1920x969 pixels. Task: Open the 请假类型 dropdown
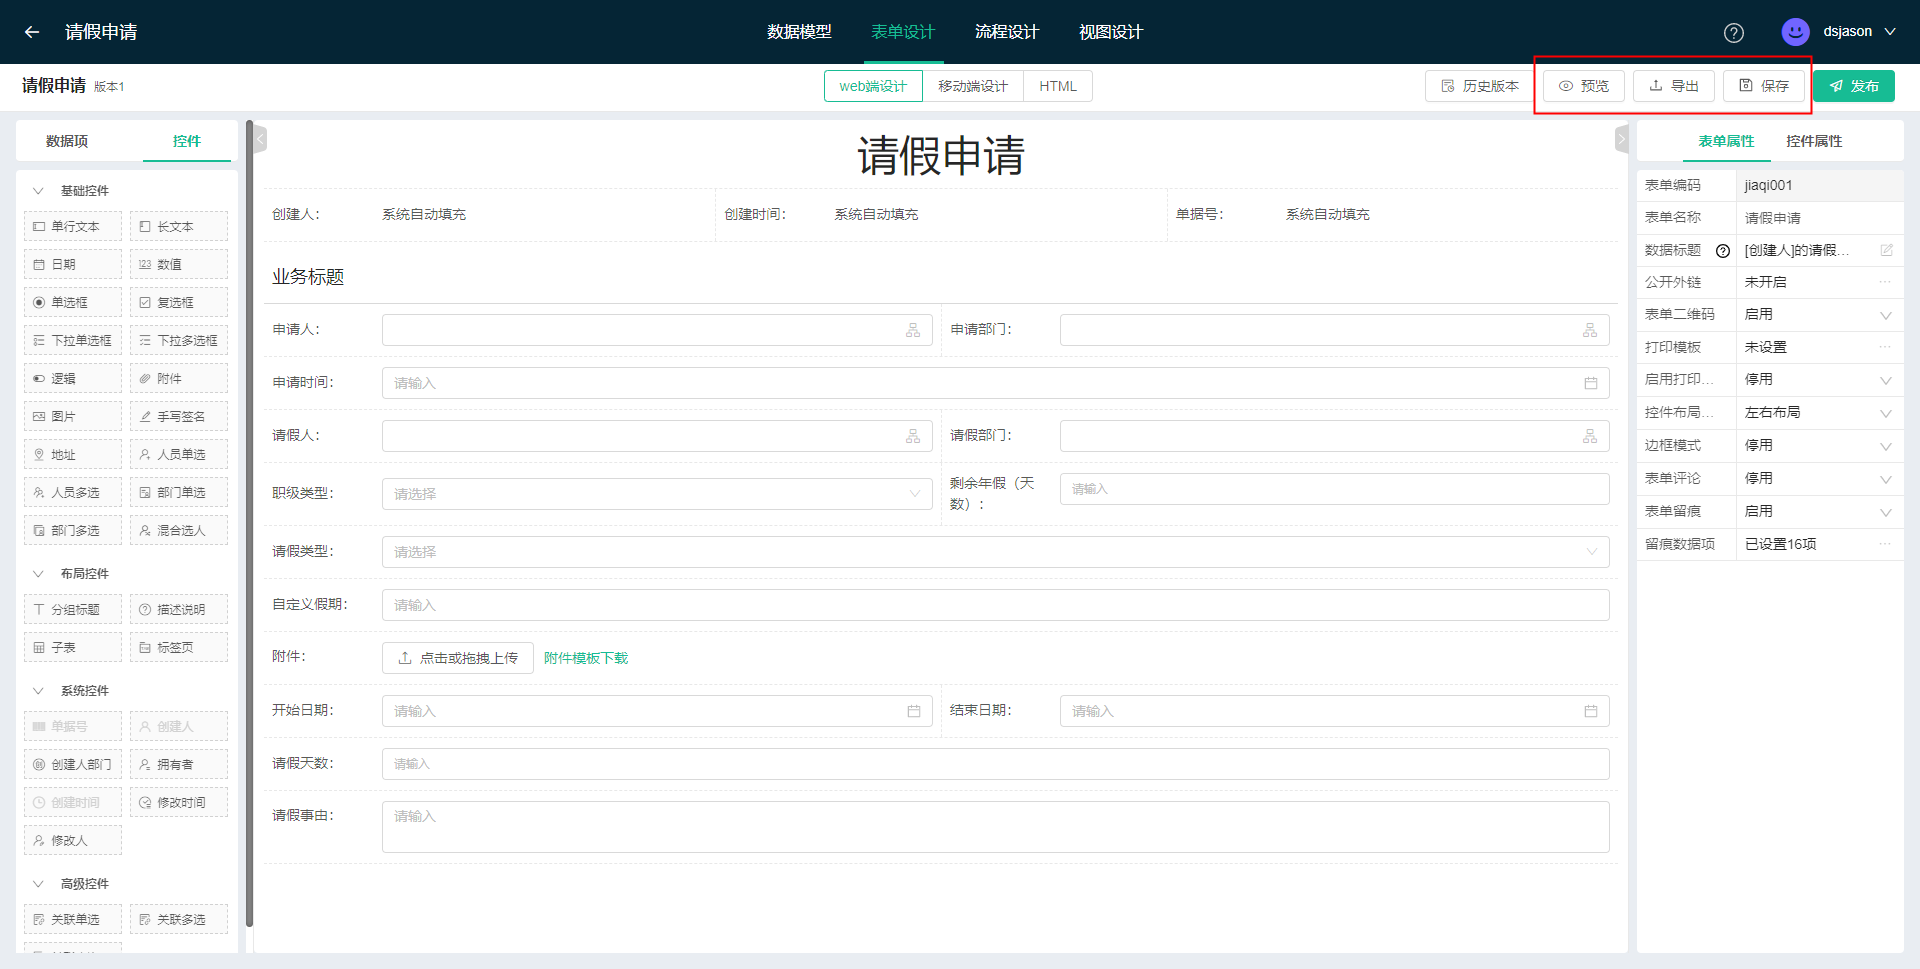pyautogui.click(x=995, y=552)
